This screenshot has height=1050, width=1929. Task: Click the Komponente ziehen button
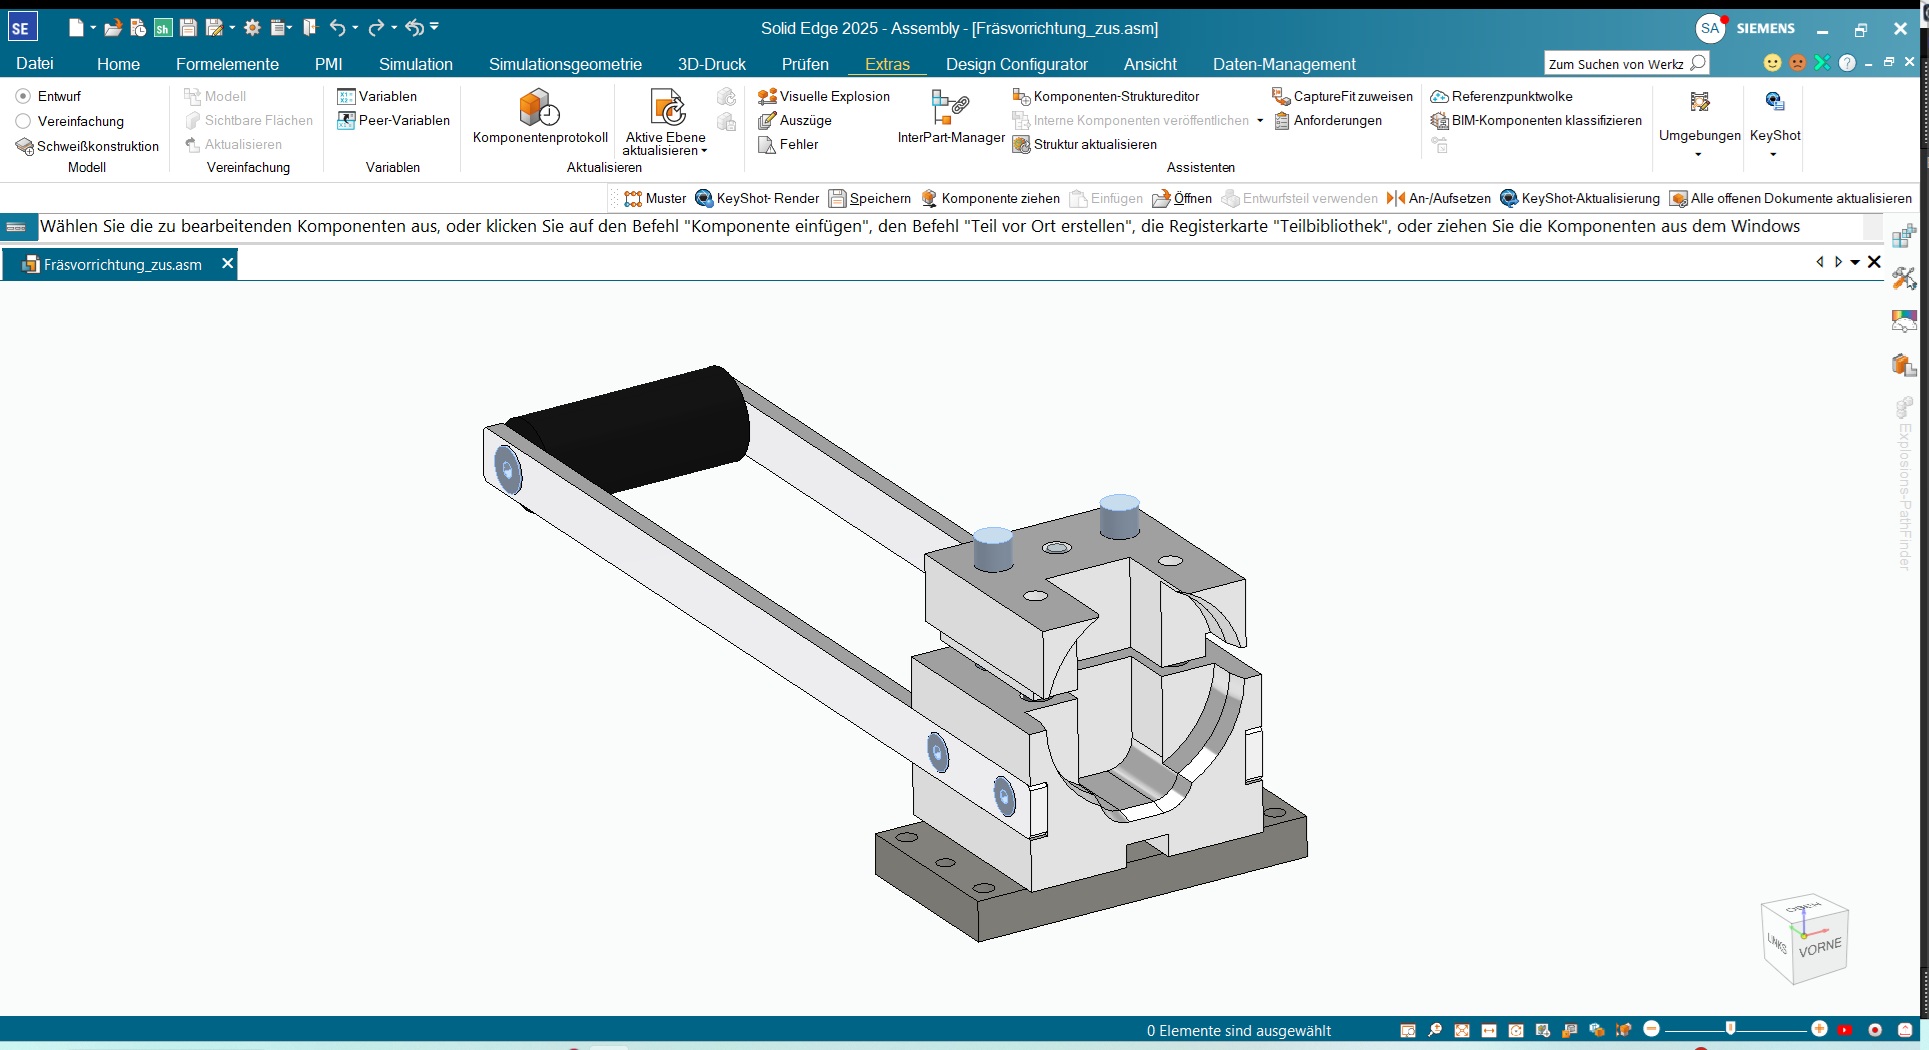(990, 198)
